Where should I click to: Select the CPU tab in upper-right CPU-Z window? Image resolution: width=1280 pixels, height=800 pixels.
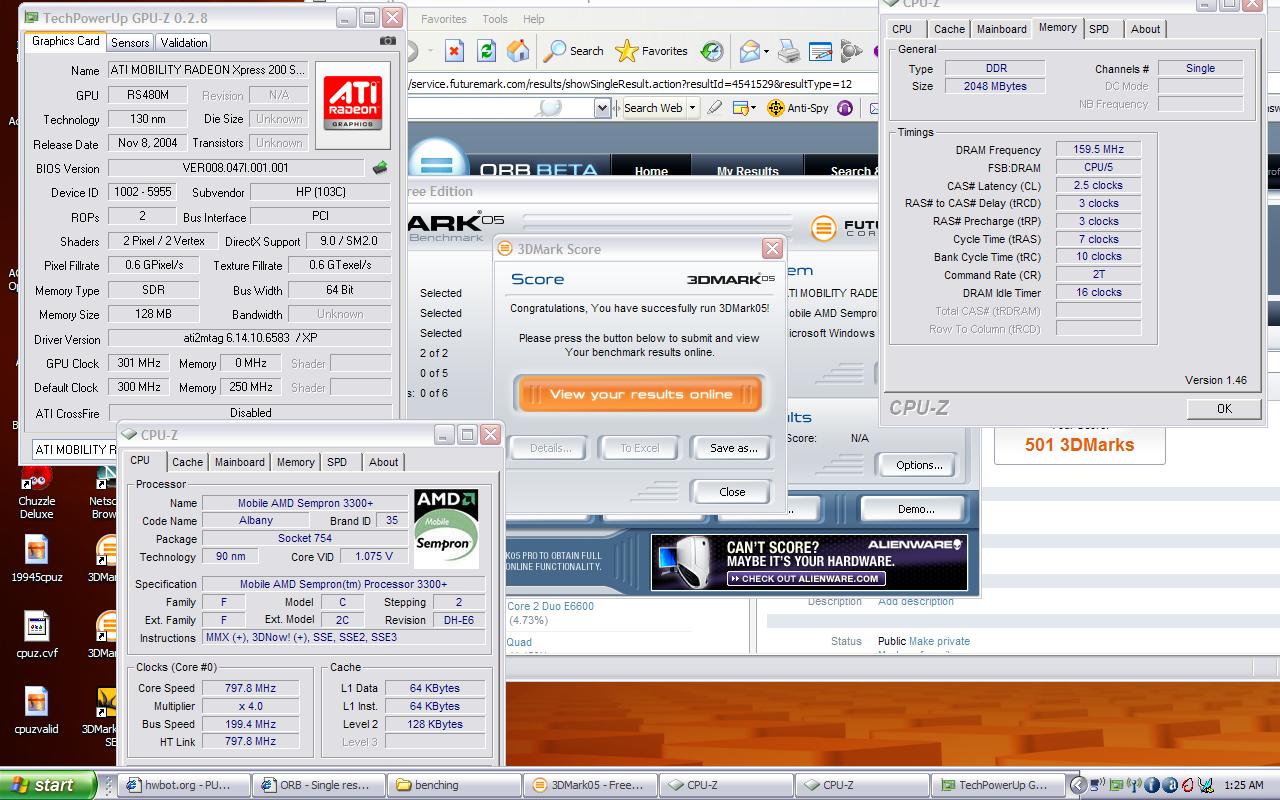[x=902, y=29]
